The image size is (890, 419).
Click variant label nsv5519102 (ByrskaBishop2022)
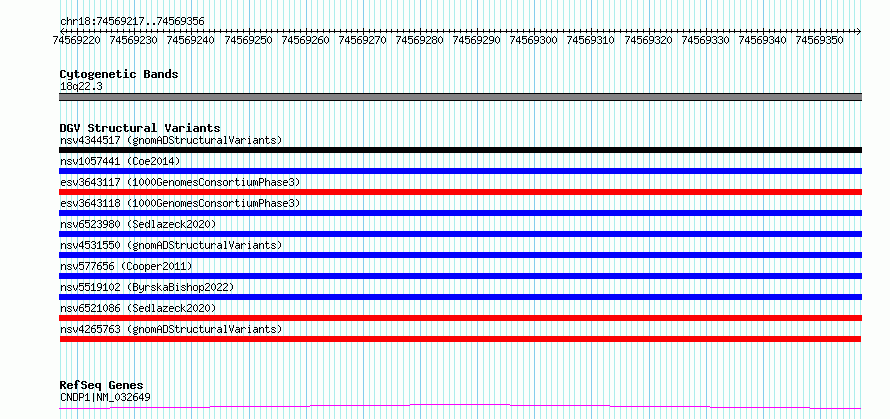147,287
